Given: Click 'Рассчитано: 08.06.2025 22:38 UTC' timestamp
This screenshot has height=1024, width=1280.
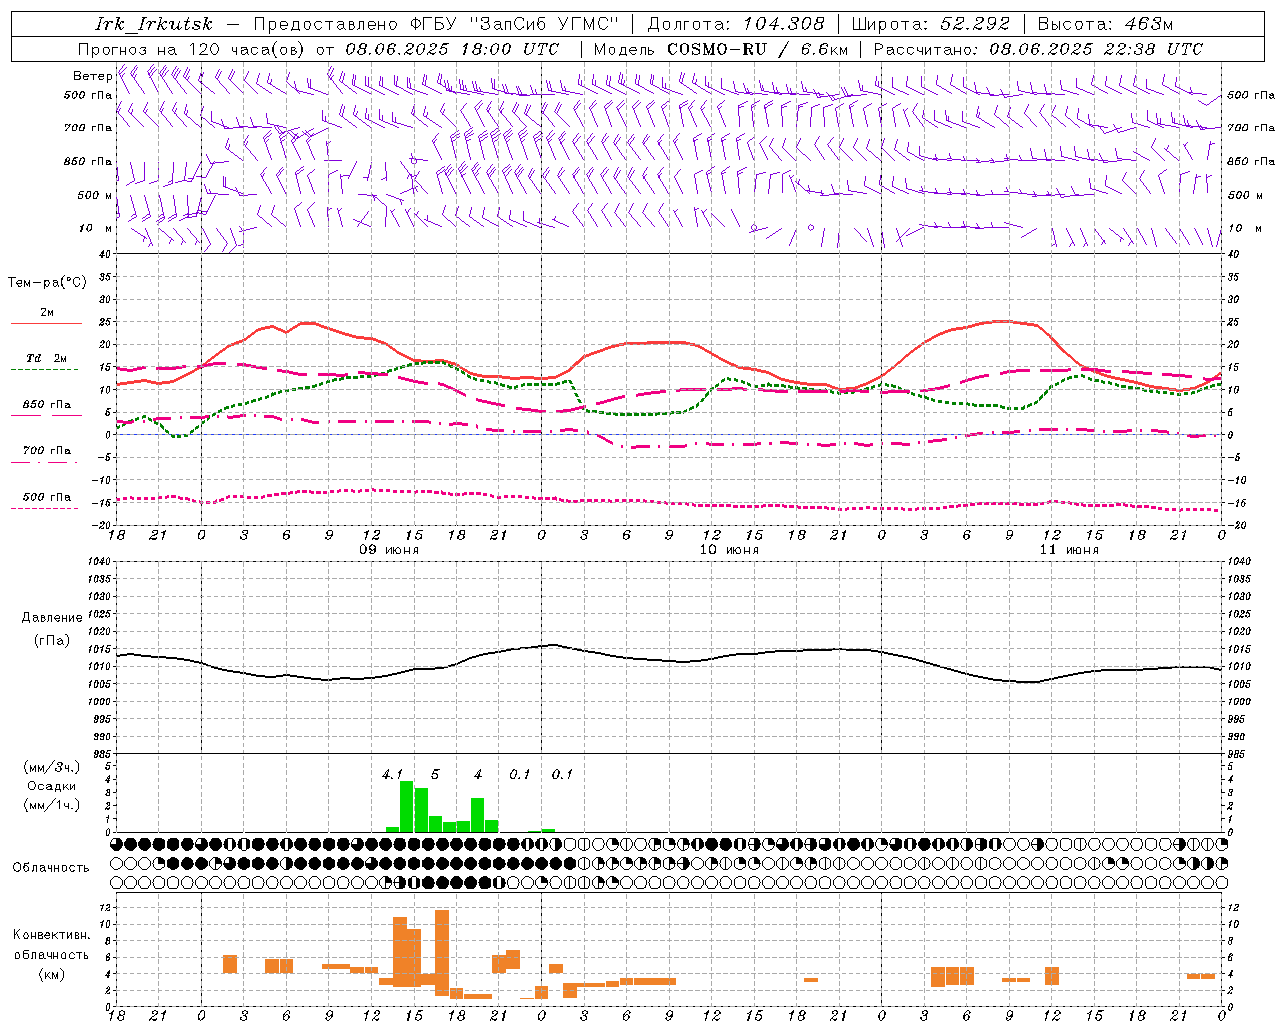Looking at the screenshot, I should click(1038, 49).
